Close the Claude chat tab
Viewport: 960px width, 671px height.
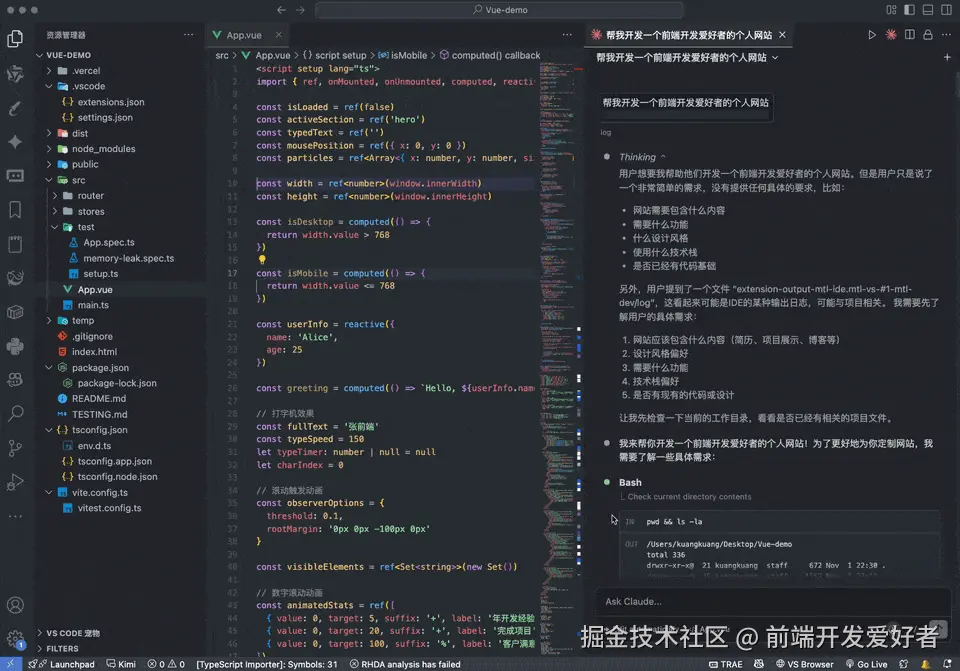pos(782,35)
